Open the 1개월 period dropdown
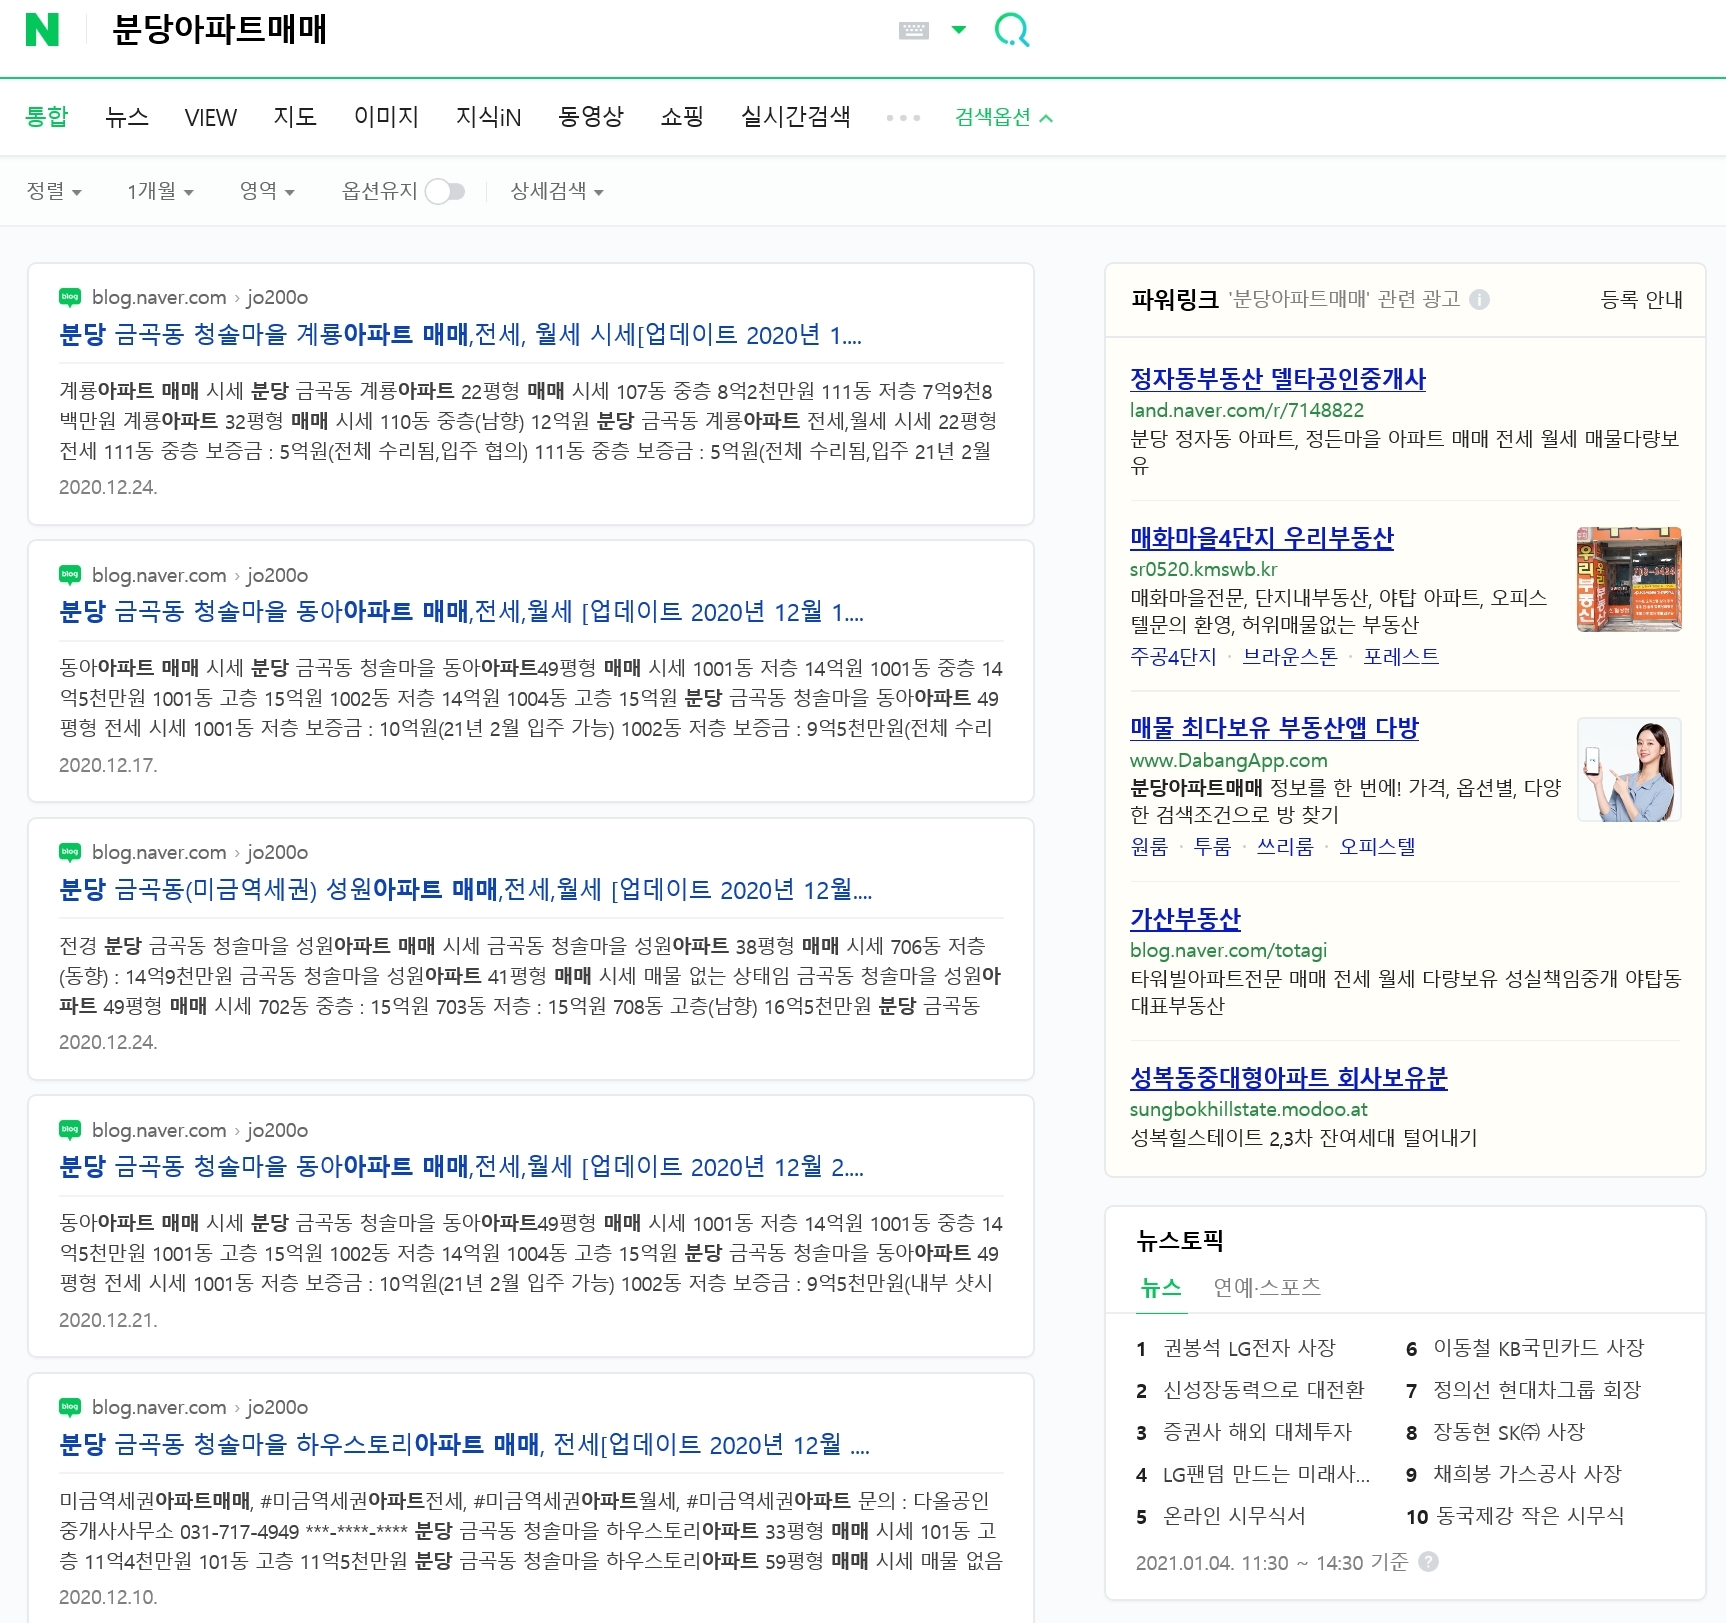Viewport: 1726px width, 1623px height. pyautogui.click(x=160, y=191)
